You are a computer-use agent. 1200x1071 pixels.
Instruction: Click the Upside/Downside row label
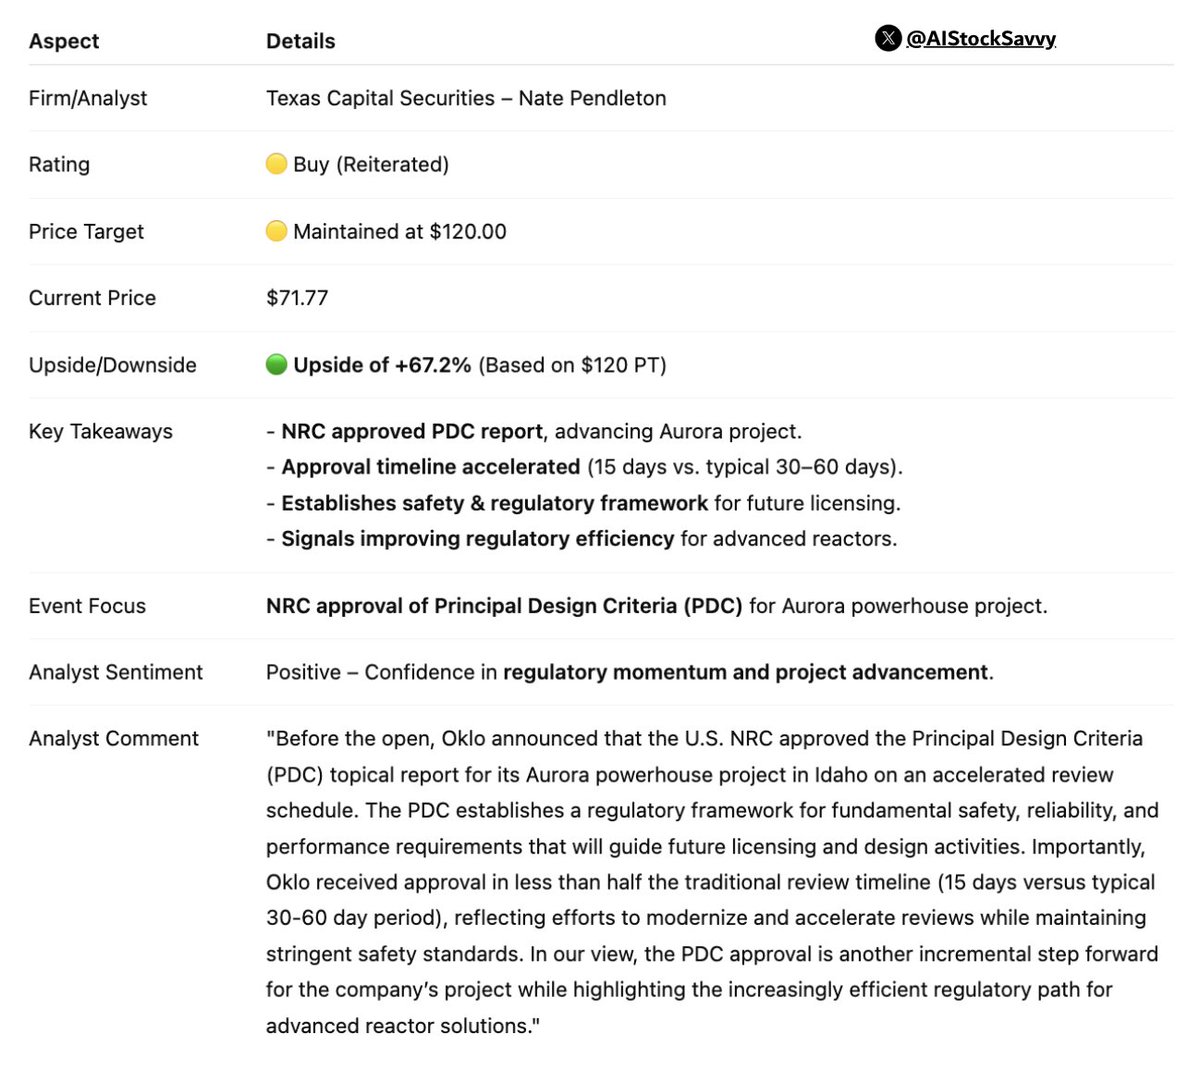(x=113, y=365)
